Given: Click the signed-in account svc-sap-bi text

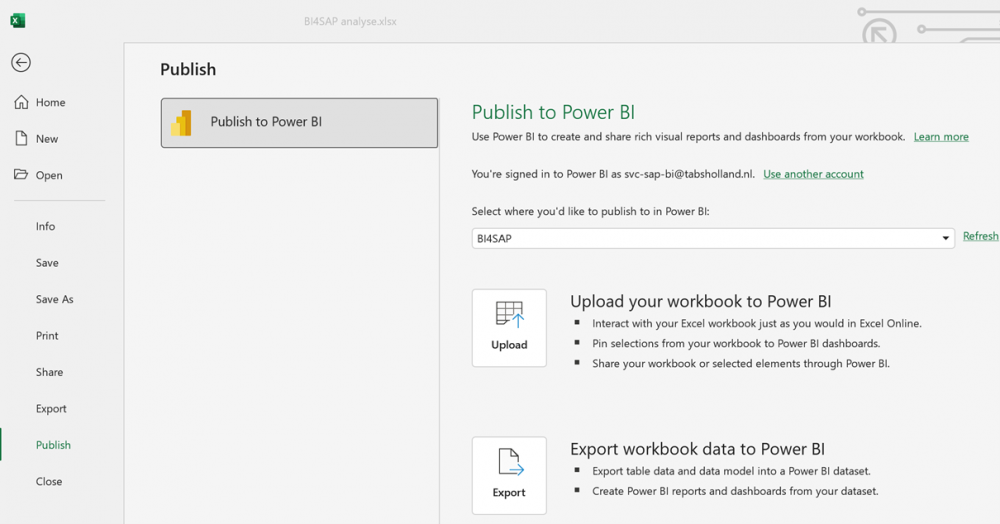Looking at the screenshot, I should point(689,174).
